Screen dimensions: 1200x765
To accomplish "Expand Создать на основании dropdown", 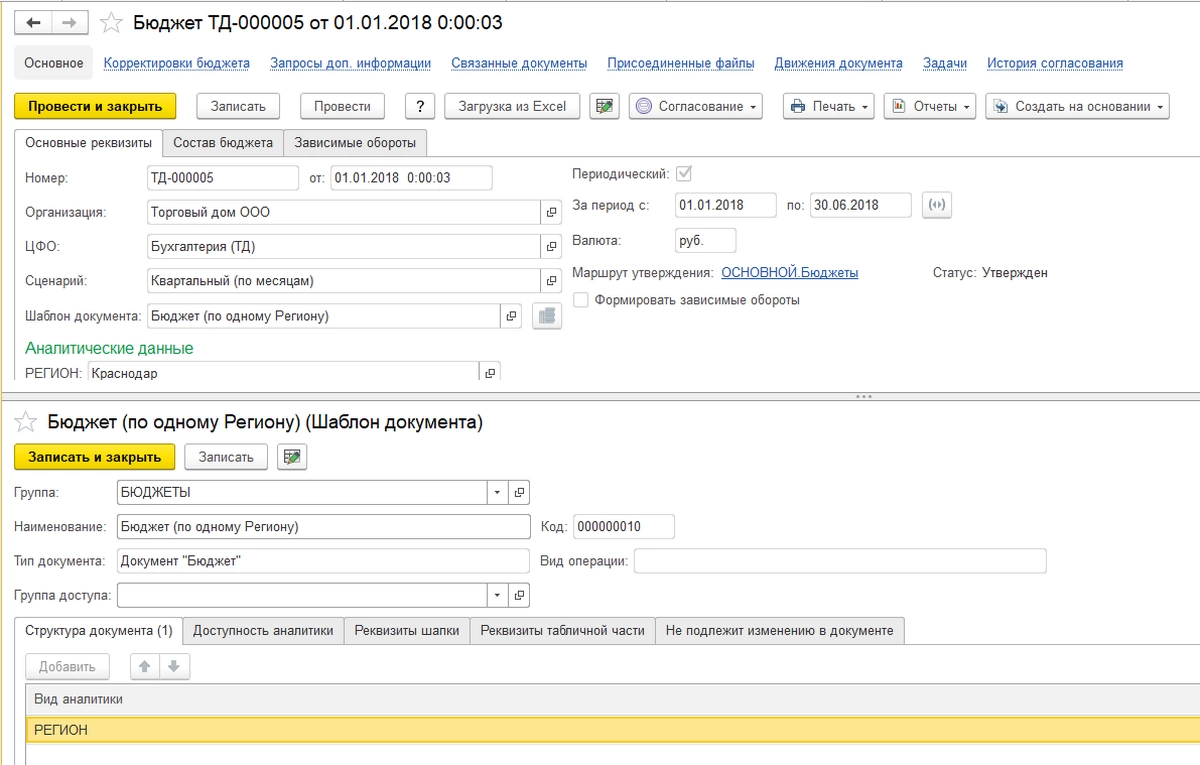I will coord(1077,106).
